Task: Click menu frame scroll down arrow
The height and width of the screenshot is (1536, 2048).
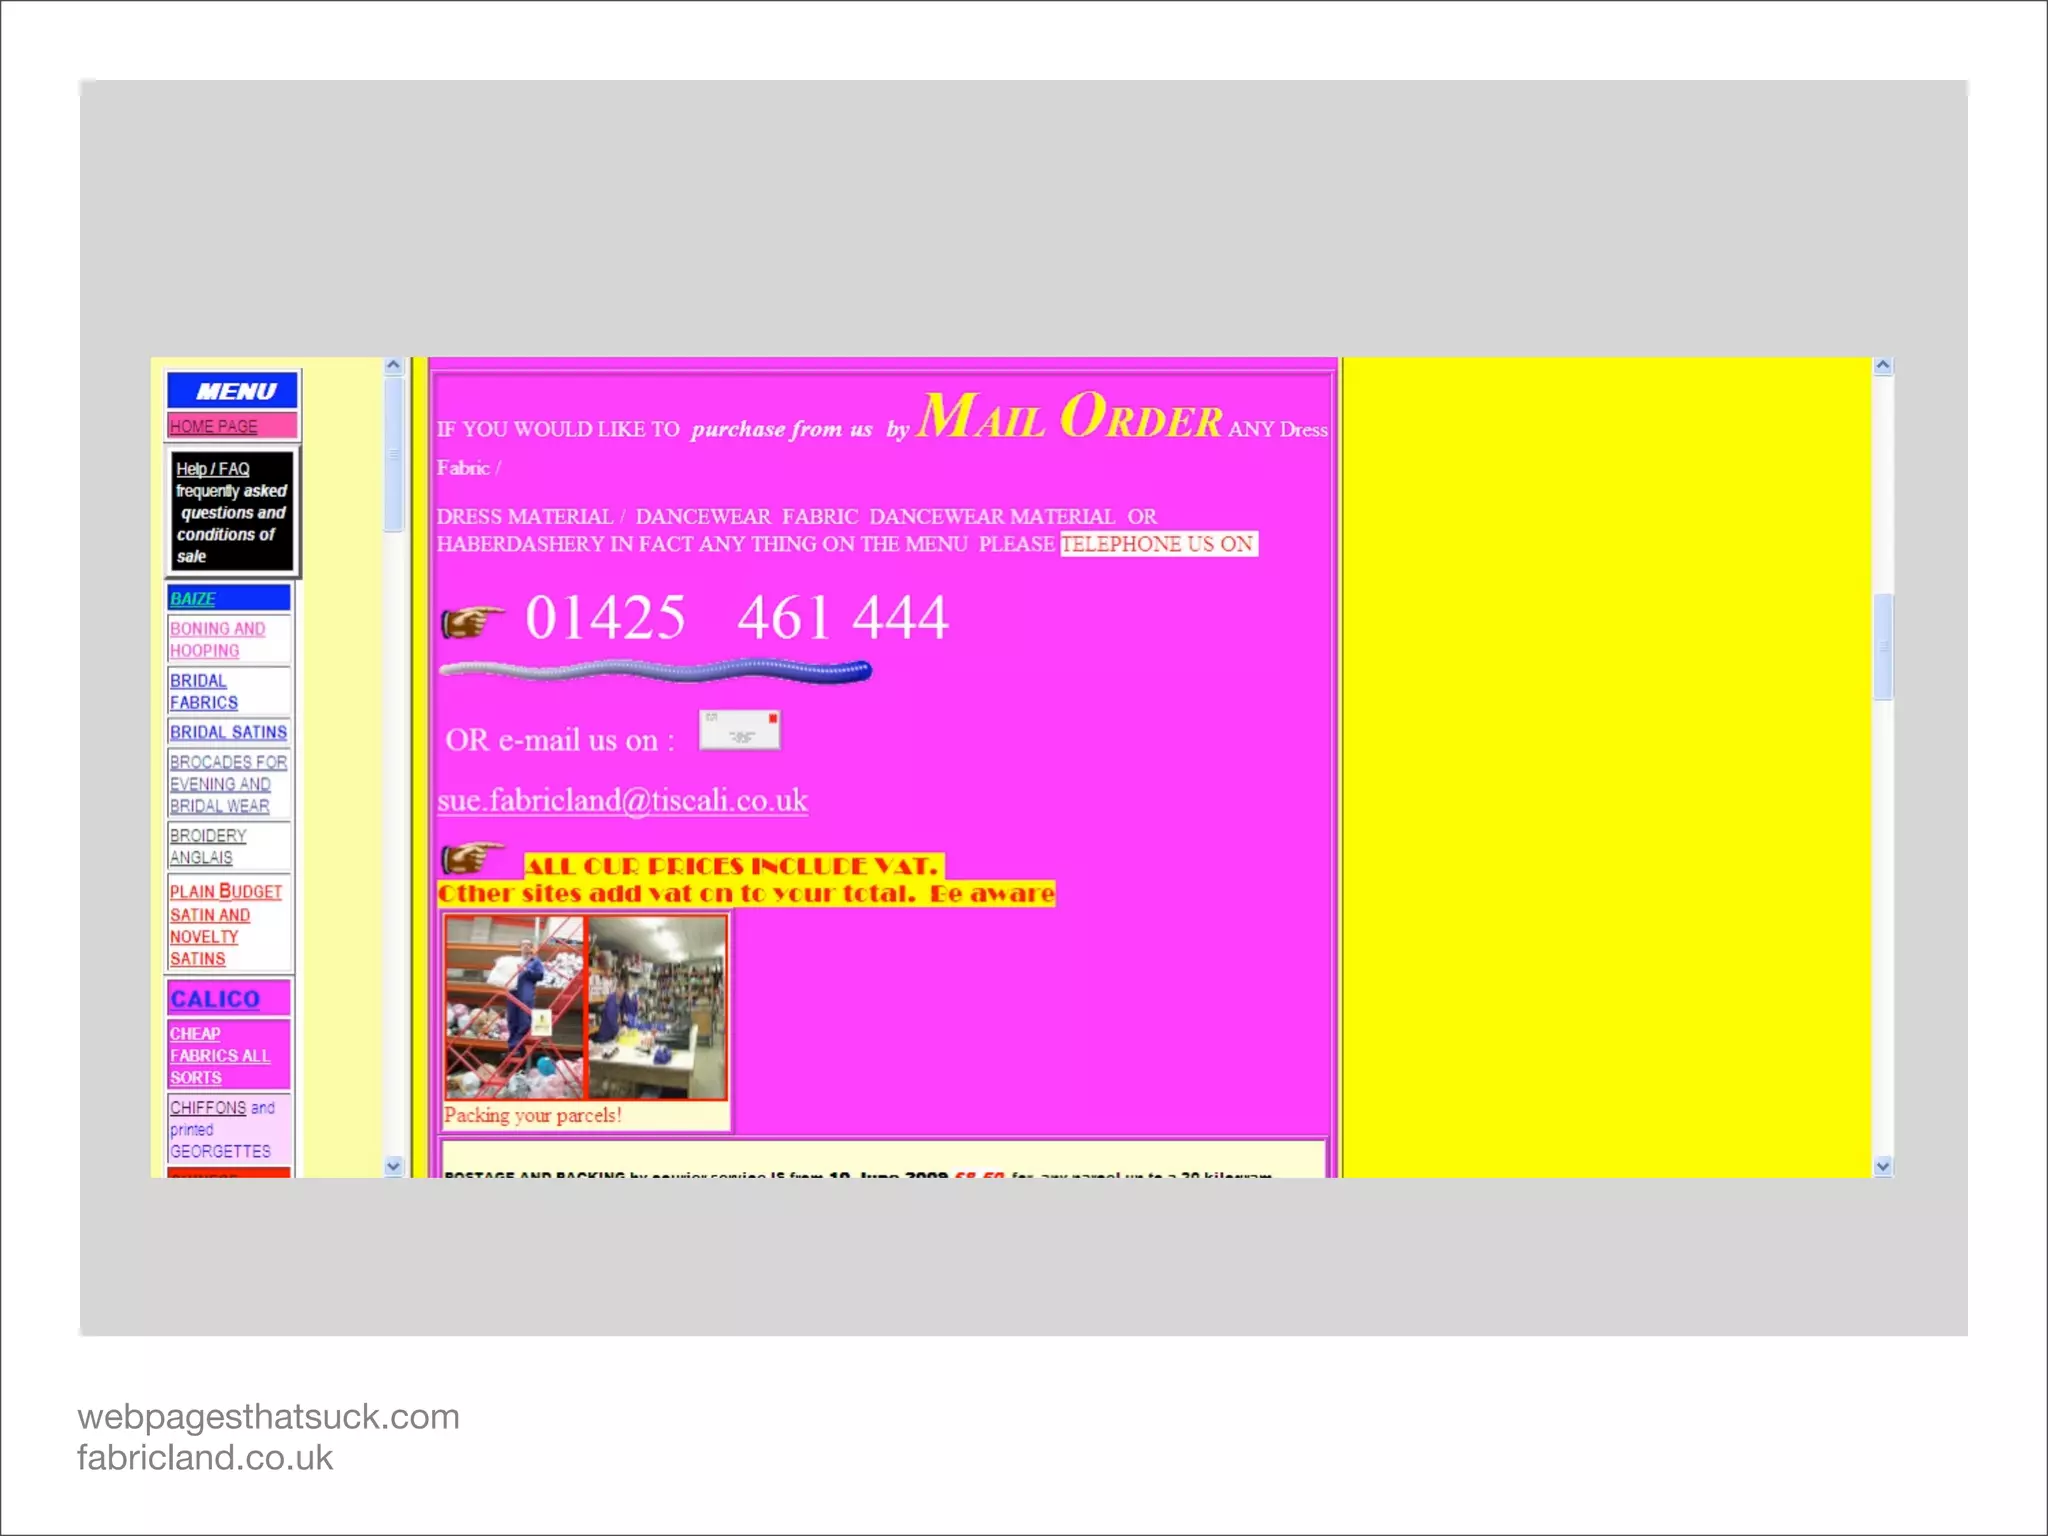Action: point(393,1166)
